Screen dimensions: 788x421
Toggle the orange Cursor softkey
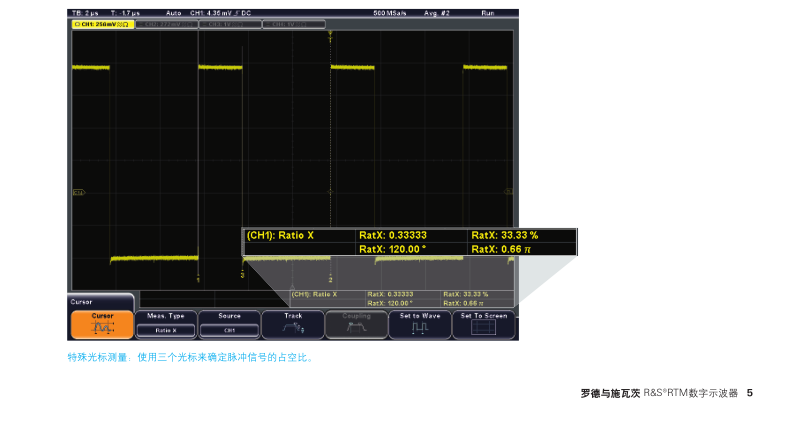click(x=102, y=325)
